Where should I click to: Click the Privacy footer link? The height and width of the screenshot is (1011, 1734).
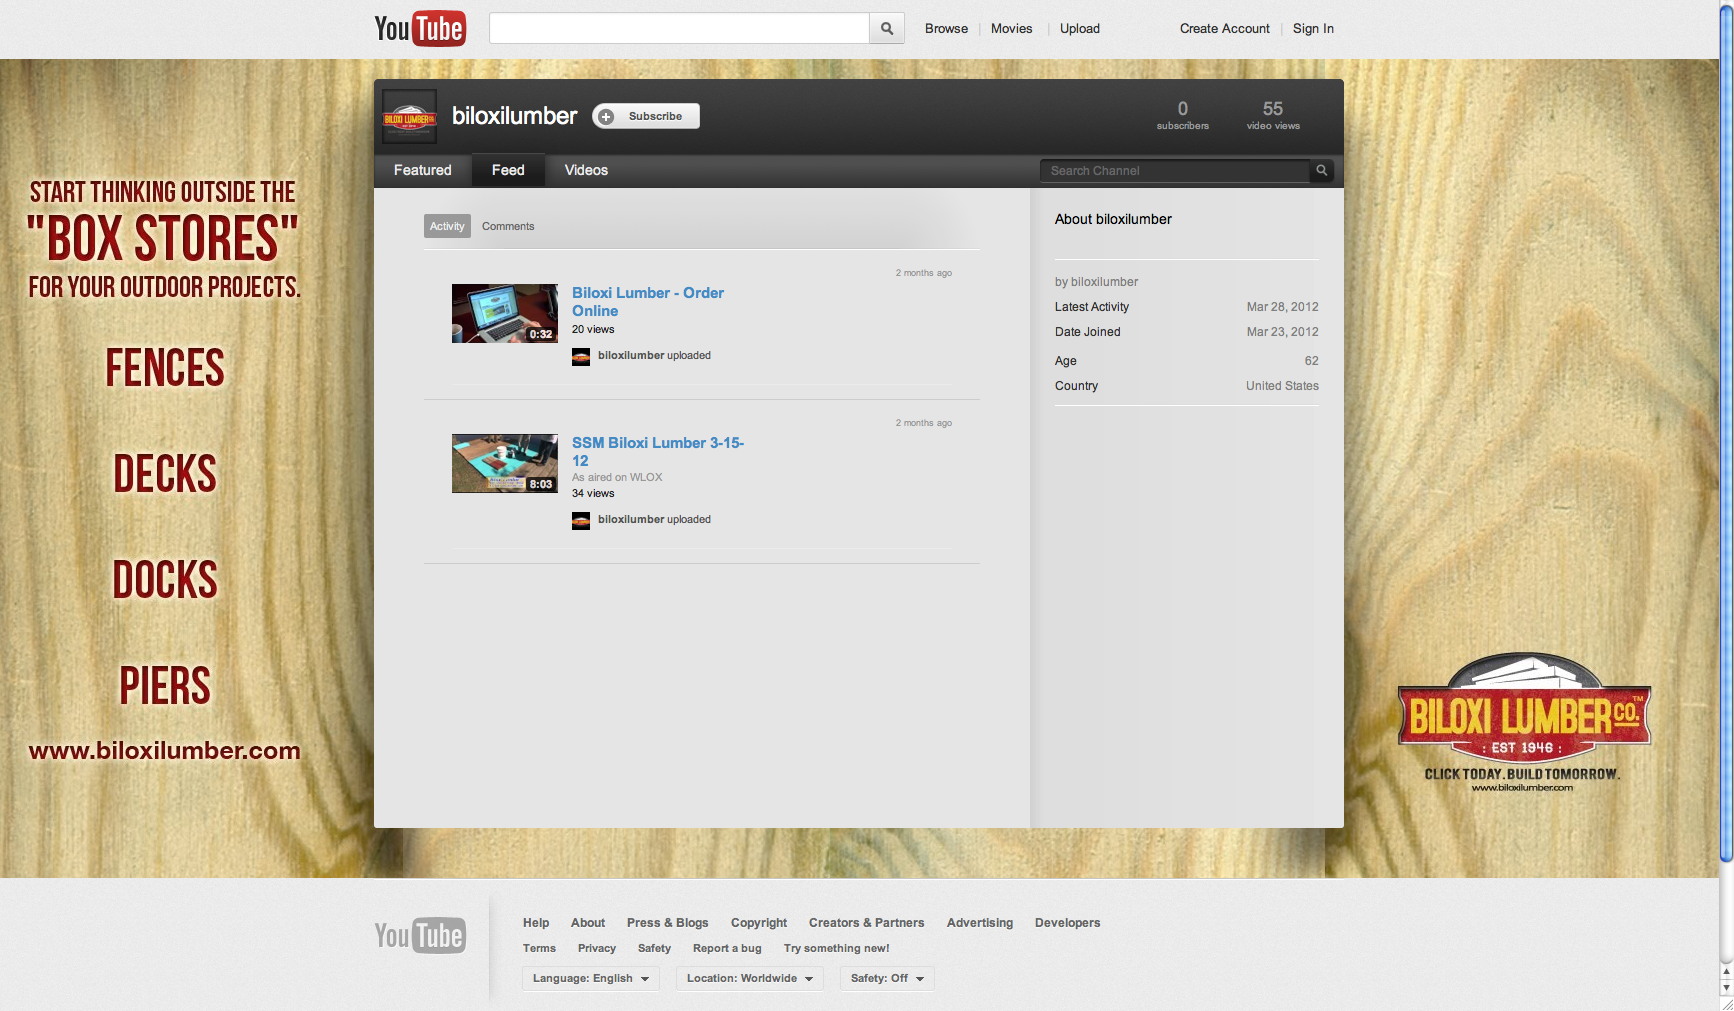click(597, 949)
